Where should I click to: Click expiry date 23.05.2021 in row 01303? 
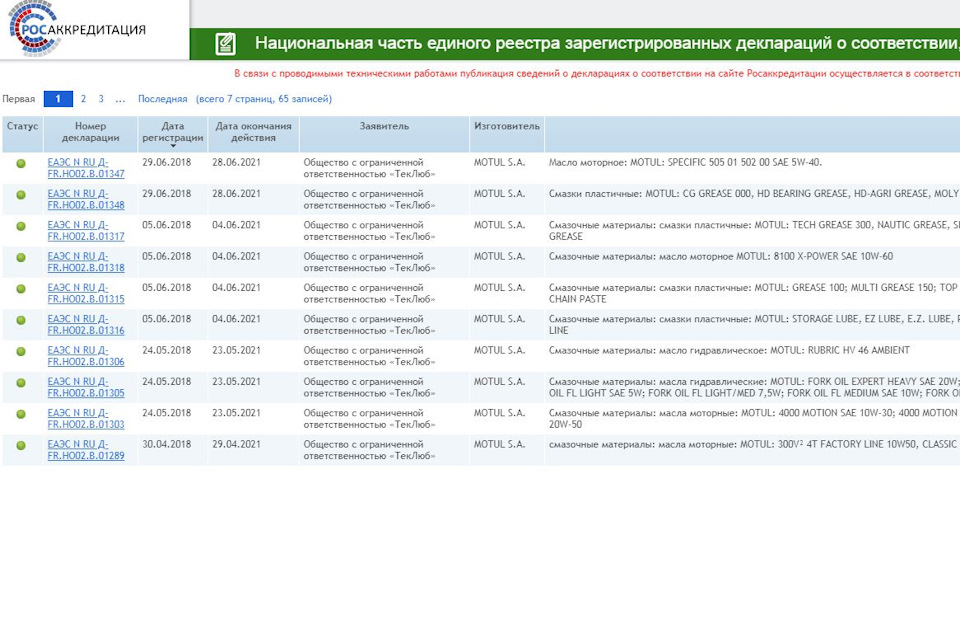click(x=236, y=413)
